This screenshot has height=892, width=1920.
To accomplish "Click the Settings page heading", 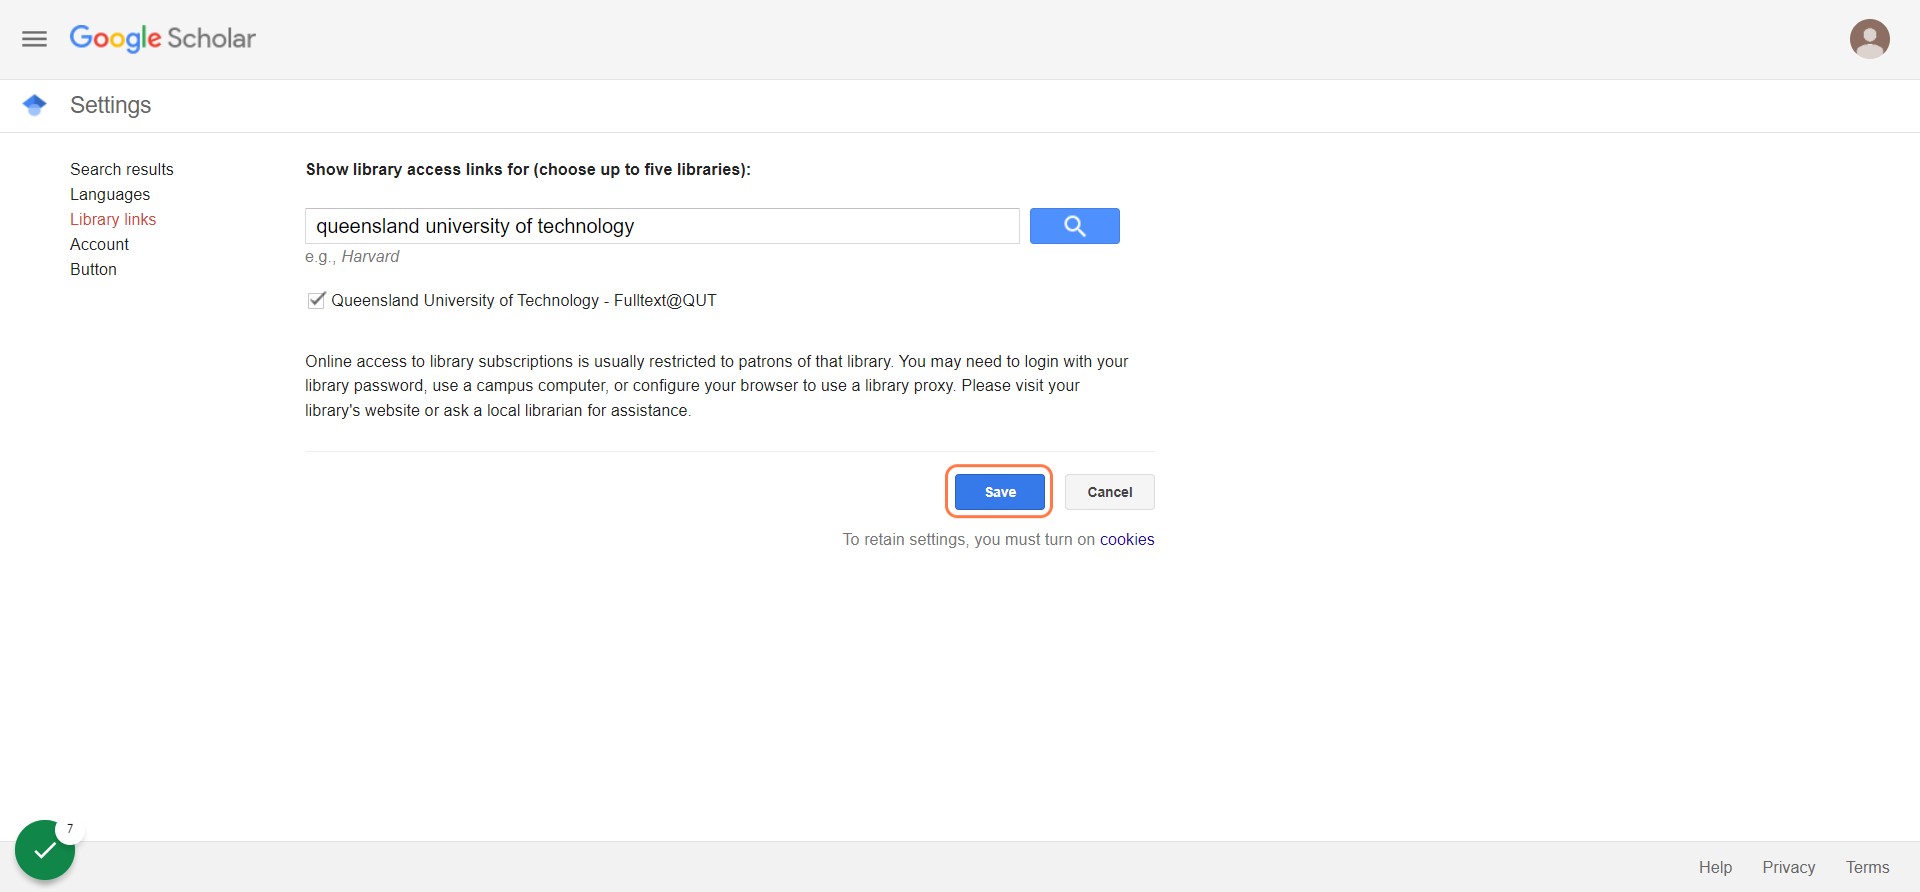I will point(110,105).
